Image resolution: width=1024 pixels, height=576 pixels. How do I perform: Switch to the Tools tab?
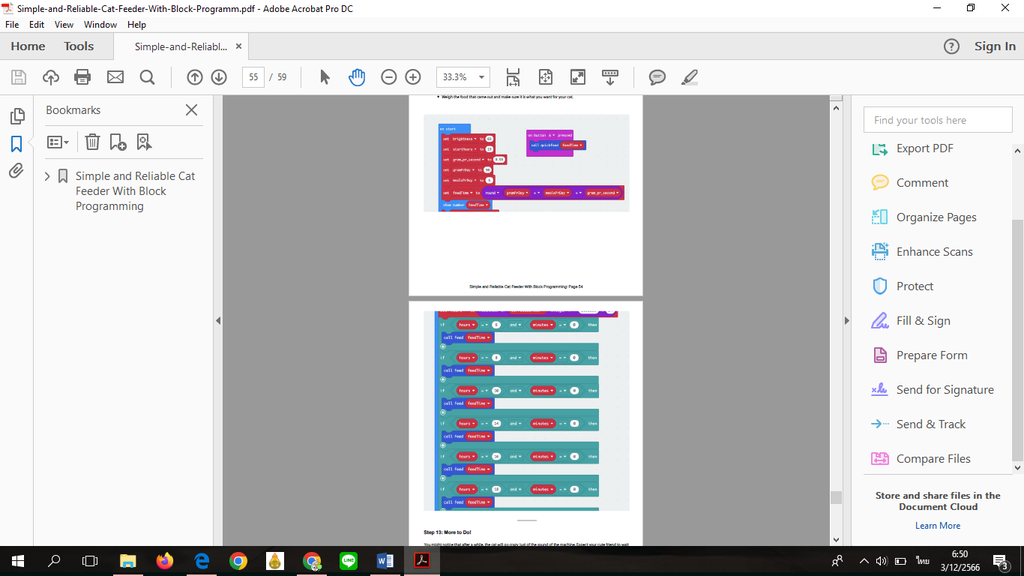tap(78, 46)
